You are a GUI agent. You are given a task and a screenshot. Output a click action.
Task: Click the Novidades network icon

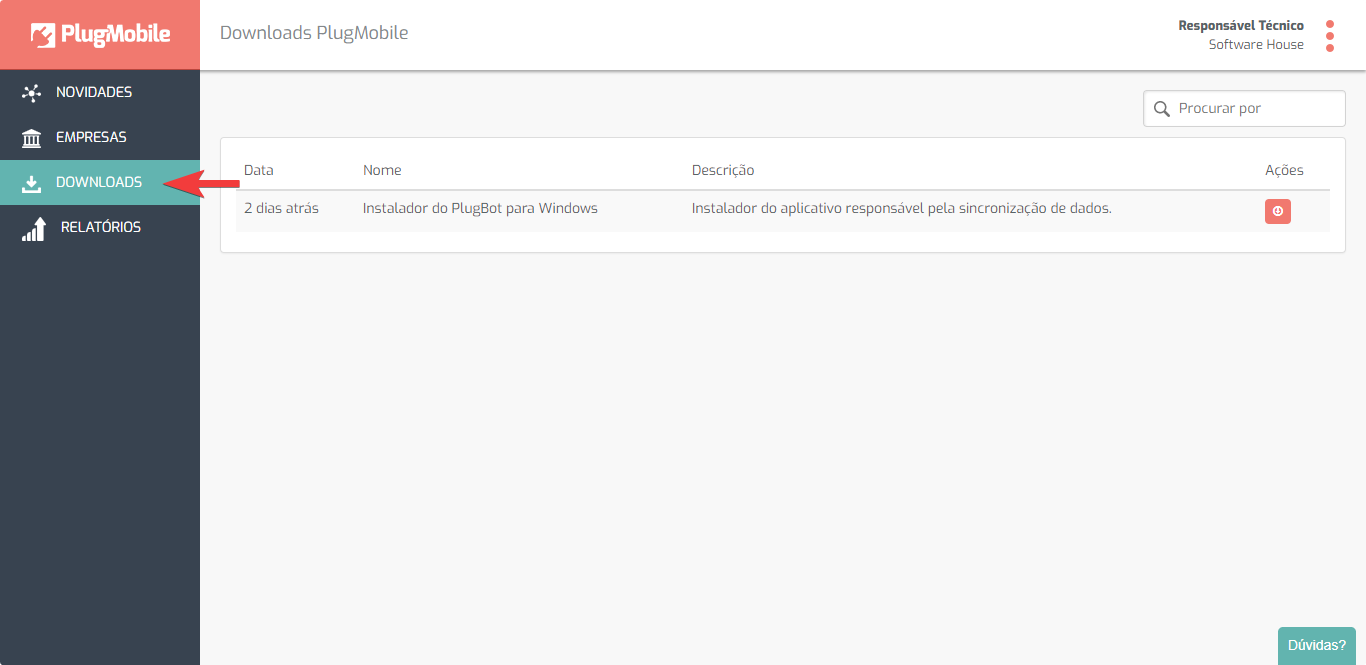[31, 93]
